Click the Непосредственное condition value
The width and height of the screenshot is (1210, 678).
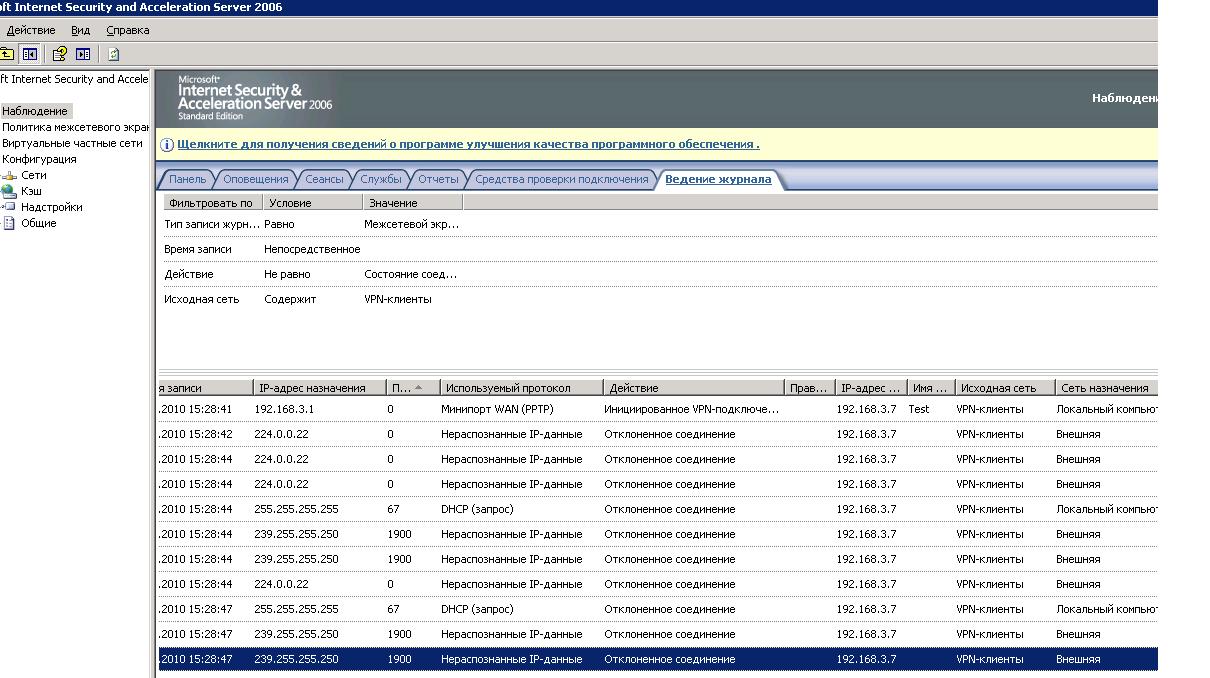coord(312,249)
